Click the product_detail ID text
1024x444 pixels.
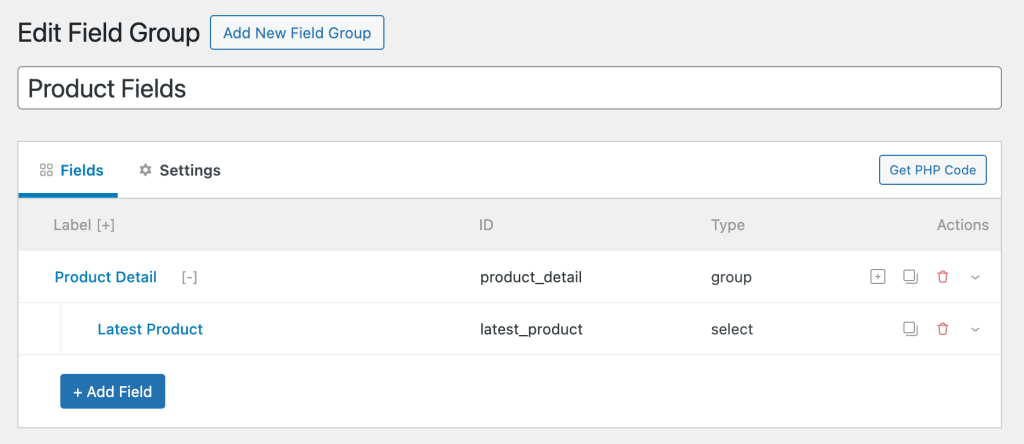point(530,277)
